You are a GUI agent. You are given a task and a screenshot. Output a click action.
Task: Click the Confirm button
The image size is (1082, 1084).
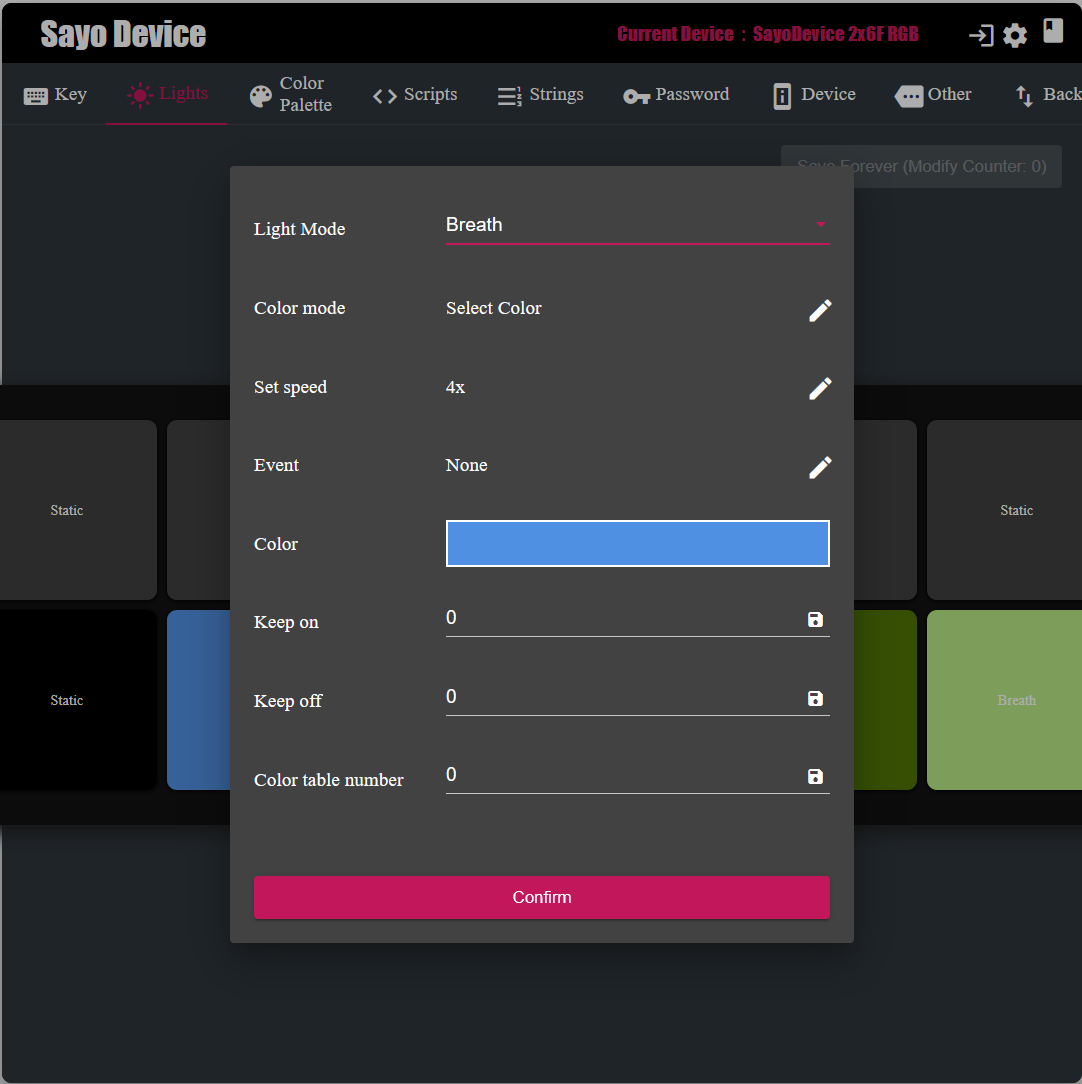click(x=541, y=897)
